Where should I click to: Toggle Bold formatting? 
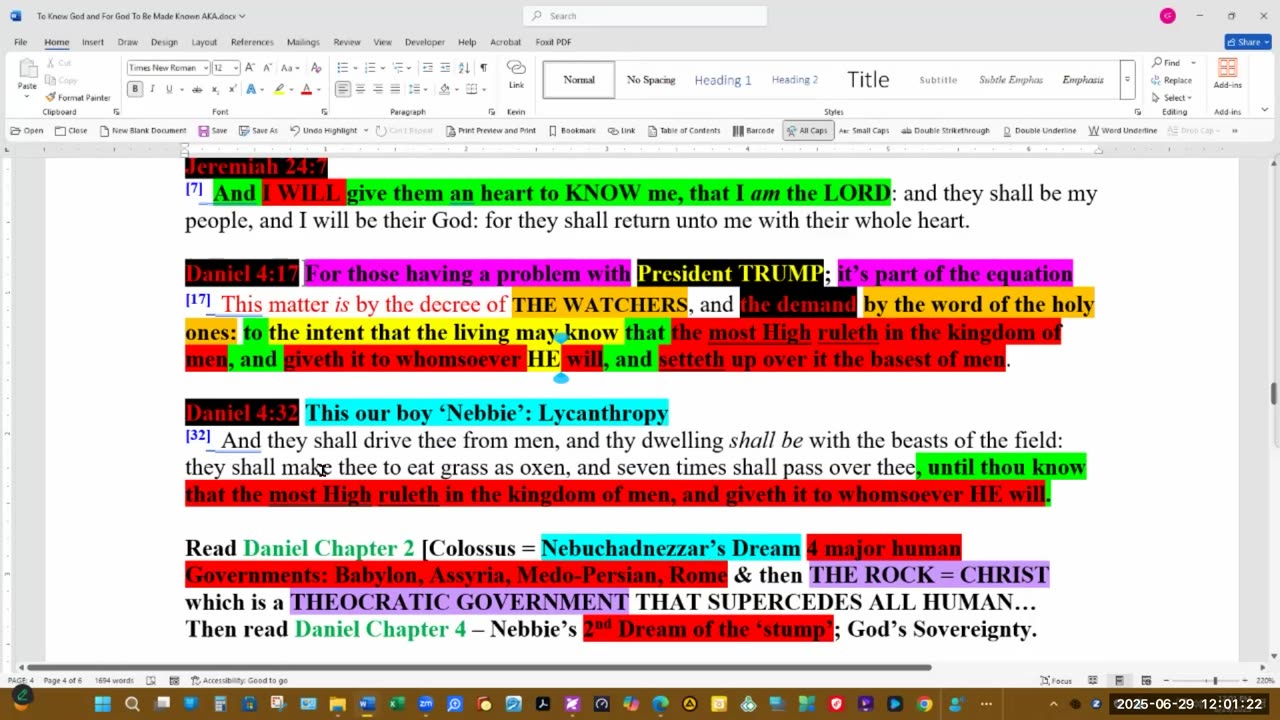pos(135,89)
